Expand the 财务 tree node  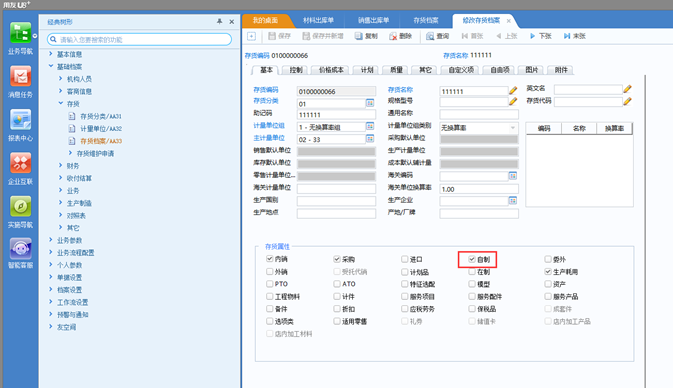coord(61,165)
